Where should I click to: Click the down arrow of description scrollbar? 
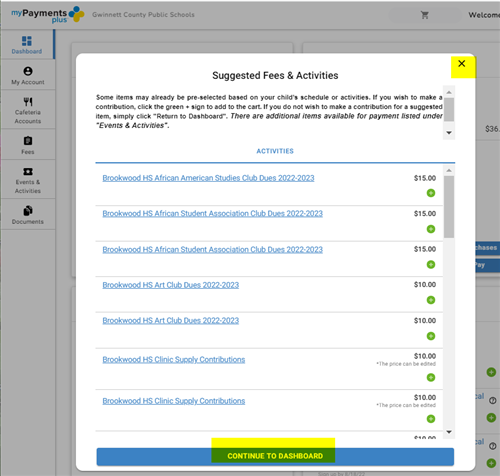click(449, 133)
